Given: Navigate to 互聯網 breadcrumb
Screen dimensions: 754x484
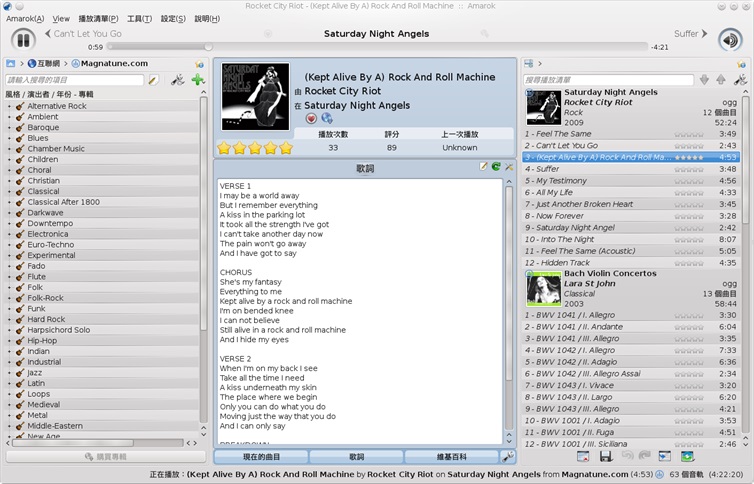Looking at the screenshot, I should pos(44,63).
